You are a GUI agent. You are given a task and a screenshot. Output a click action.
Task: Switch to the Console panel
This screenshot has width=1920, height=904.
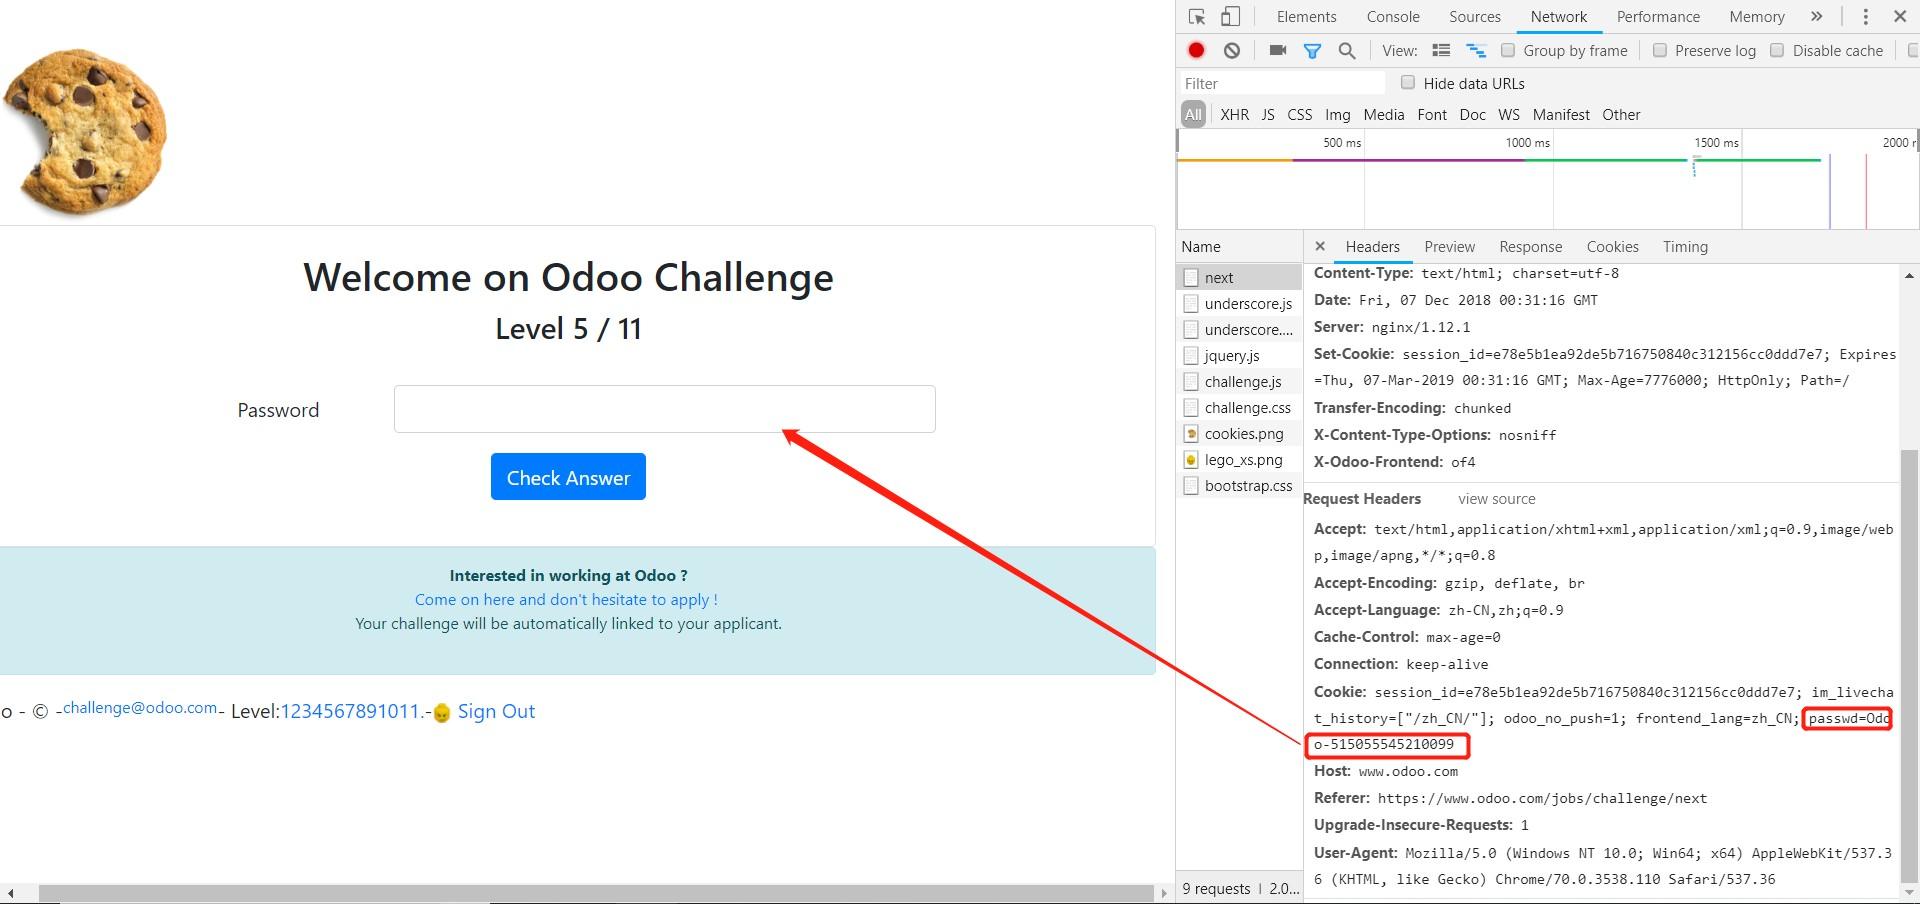[1392, 16]
